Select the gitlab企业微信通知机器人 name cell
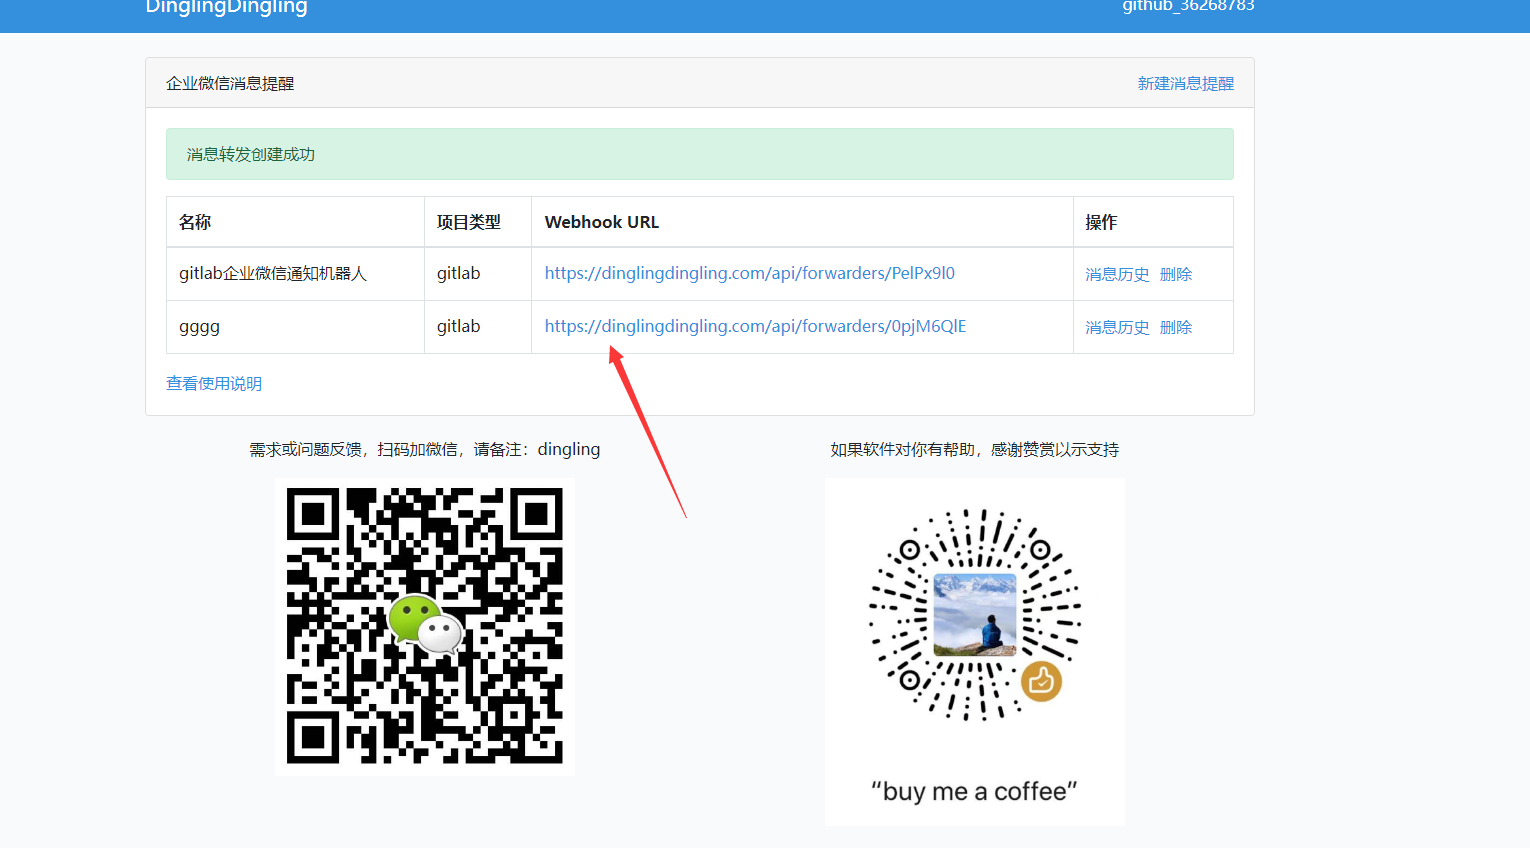Screen dimensions: 1530x848 295,274
